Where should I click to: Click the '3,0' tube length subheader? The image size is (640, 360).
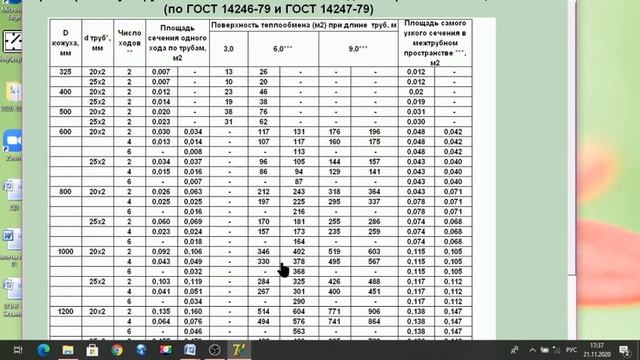pyautogui.click(x=228, y=49)
